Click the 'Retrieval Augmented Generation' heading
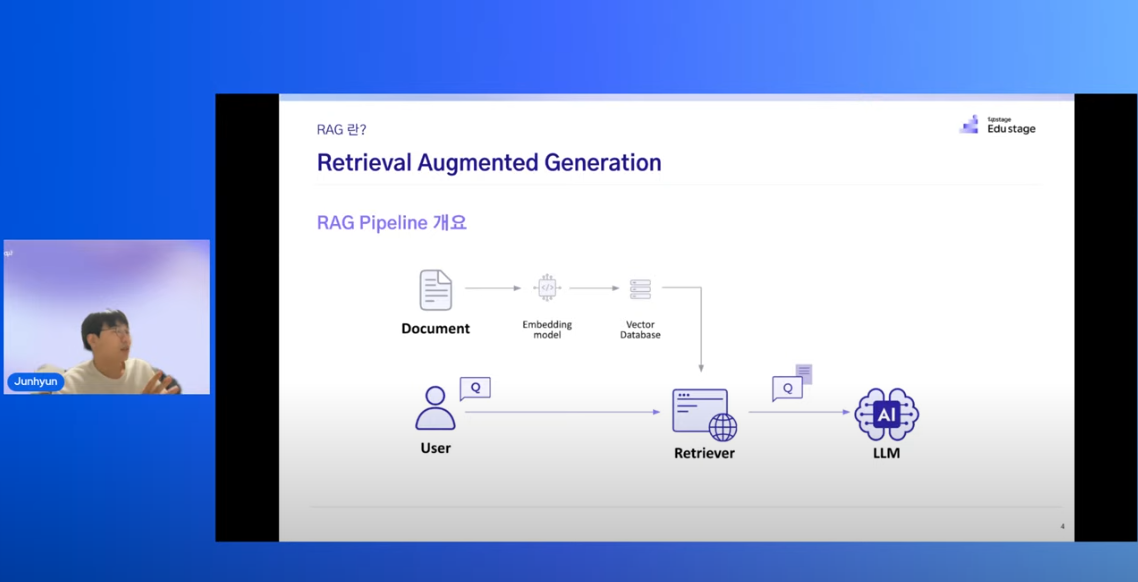This screenshot has width=1138, height=582. [489, 163]
